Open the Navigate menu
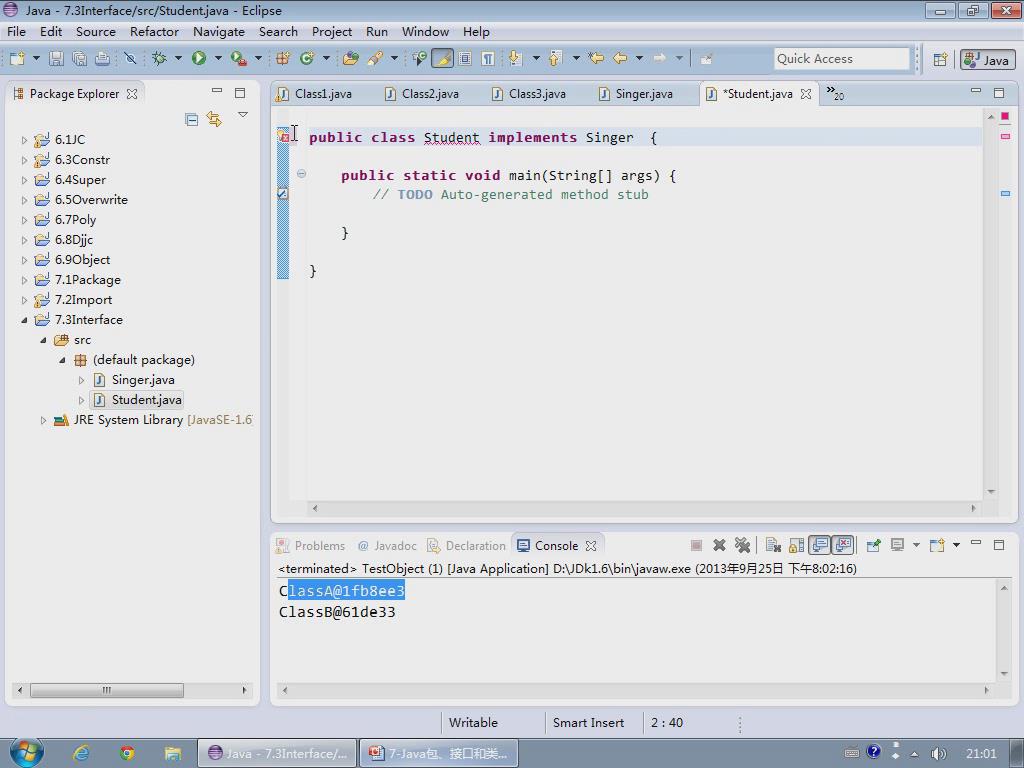 pyautogui.click(x=219, y=31)
